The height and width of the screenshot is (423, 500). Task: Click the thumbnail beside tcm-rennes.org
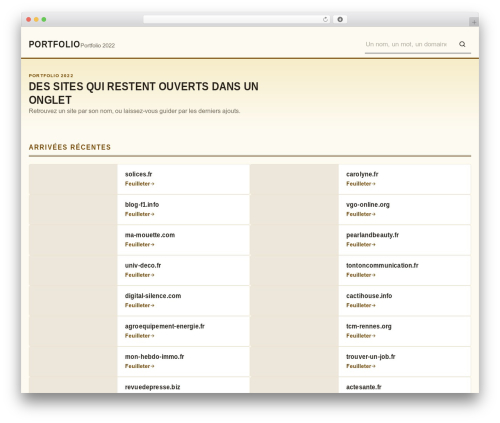point(294,331)
